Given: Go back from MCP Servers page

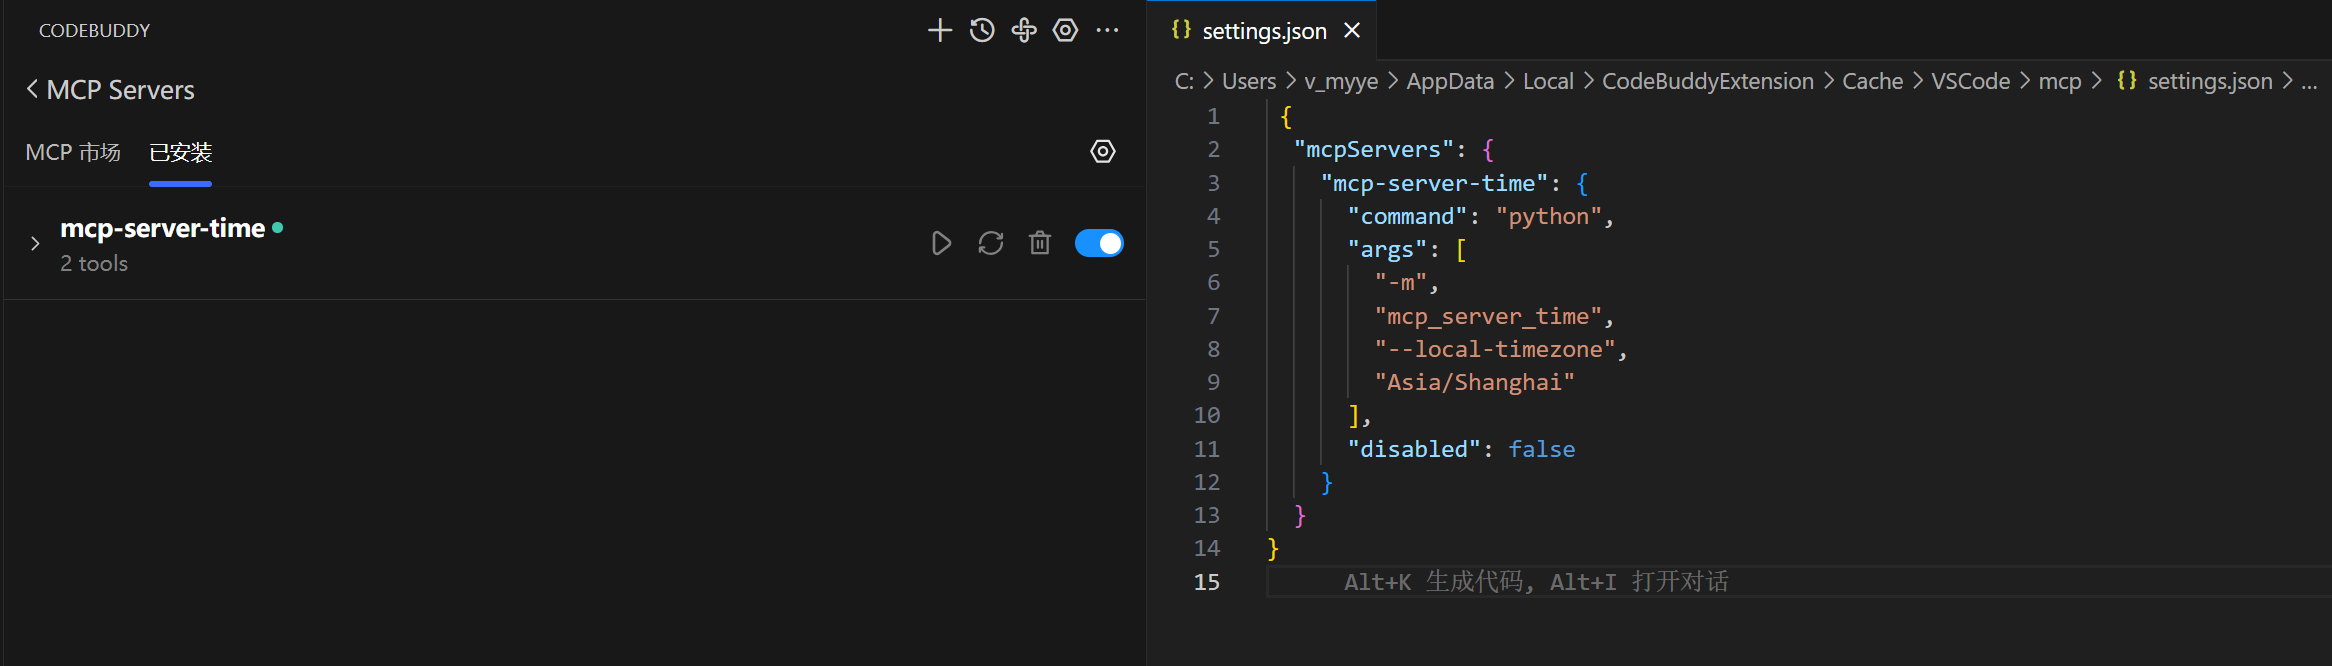Looking at the screenshot, I should [32, 90].
